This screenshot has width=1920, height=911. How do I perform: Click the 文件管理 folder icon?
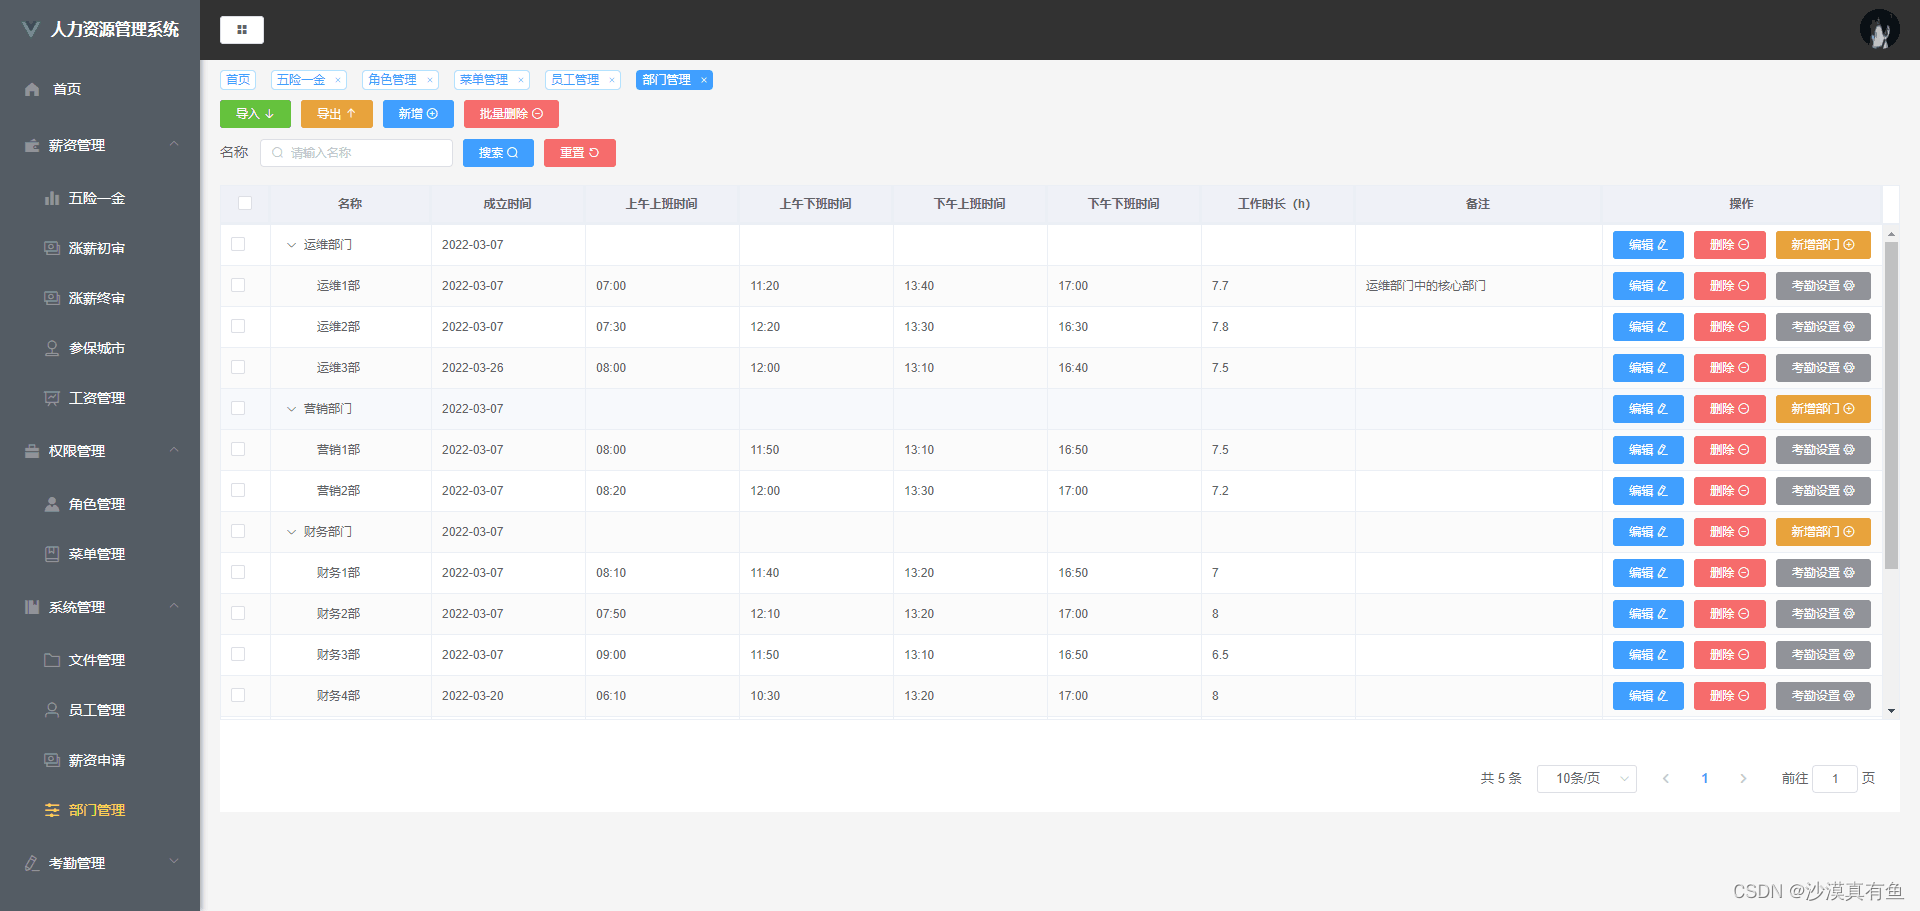coord(52,660)
